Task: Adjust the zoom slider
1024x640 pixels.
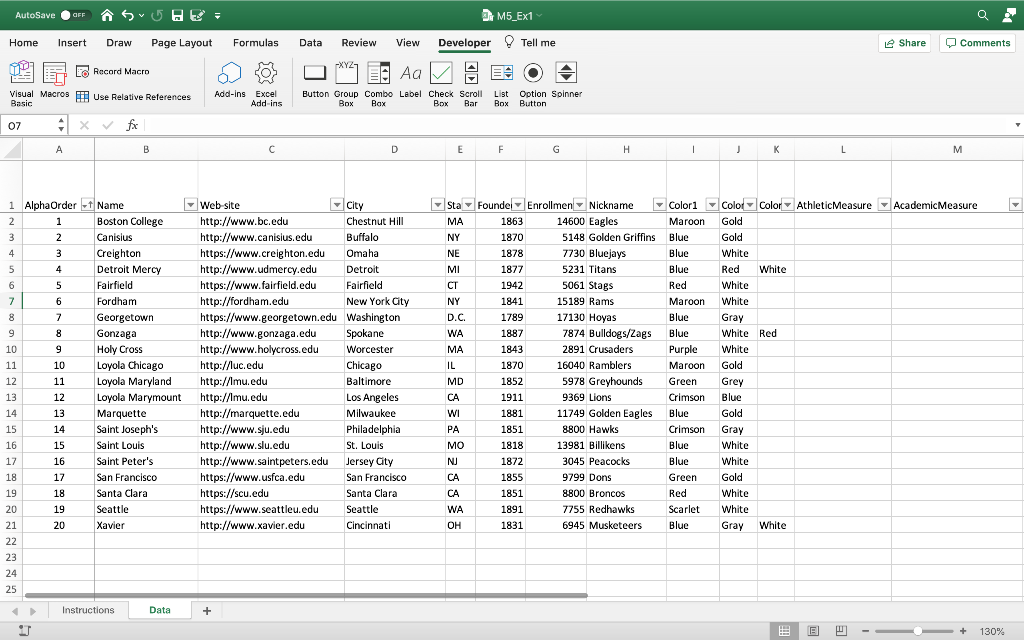Action: 918,631
